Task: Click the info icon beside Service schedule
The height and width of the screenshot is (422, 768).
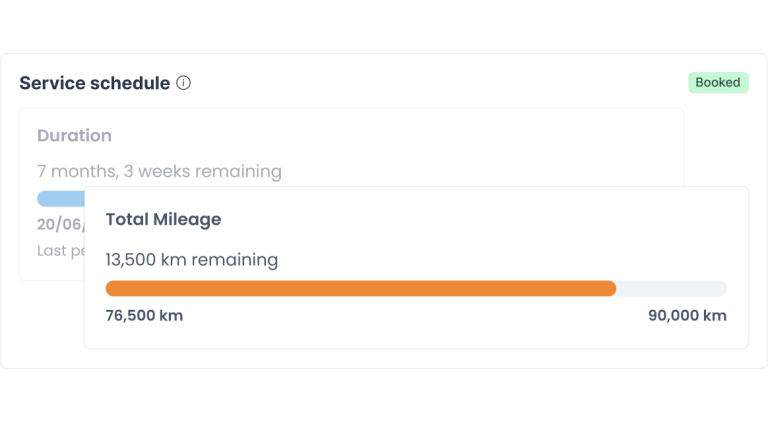Action: pyautogui.click(x=184, y=83)
